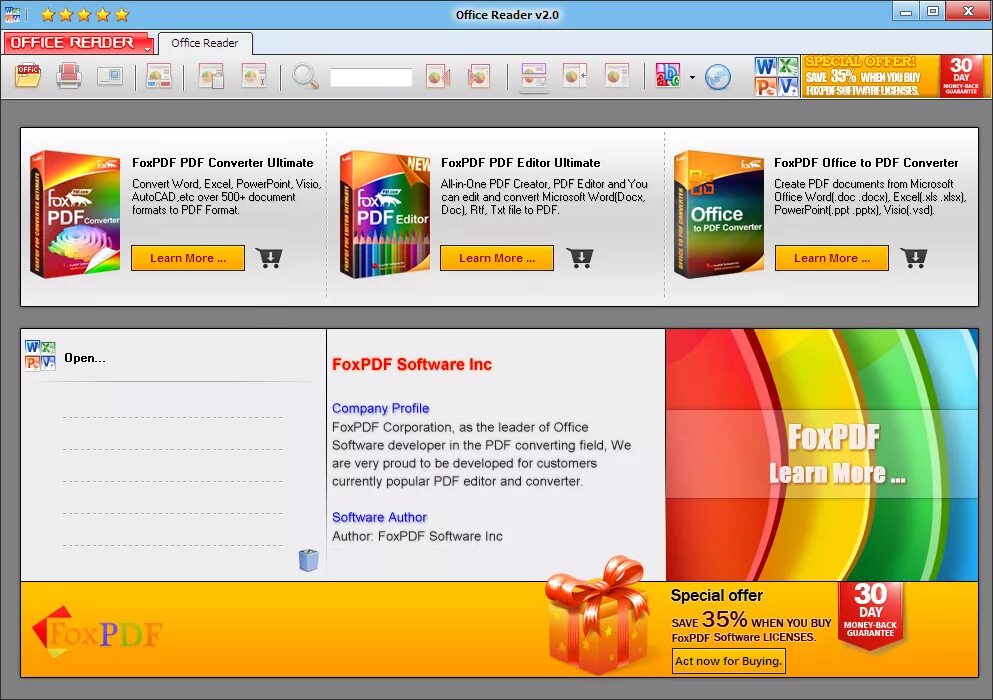Click the app icon in title bar
The height and width of the screenshot is (700, 993).
click(12, 14)
